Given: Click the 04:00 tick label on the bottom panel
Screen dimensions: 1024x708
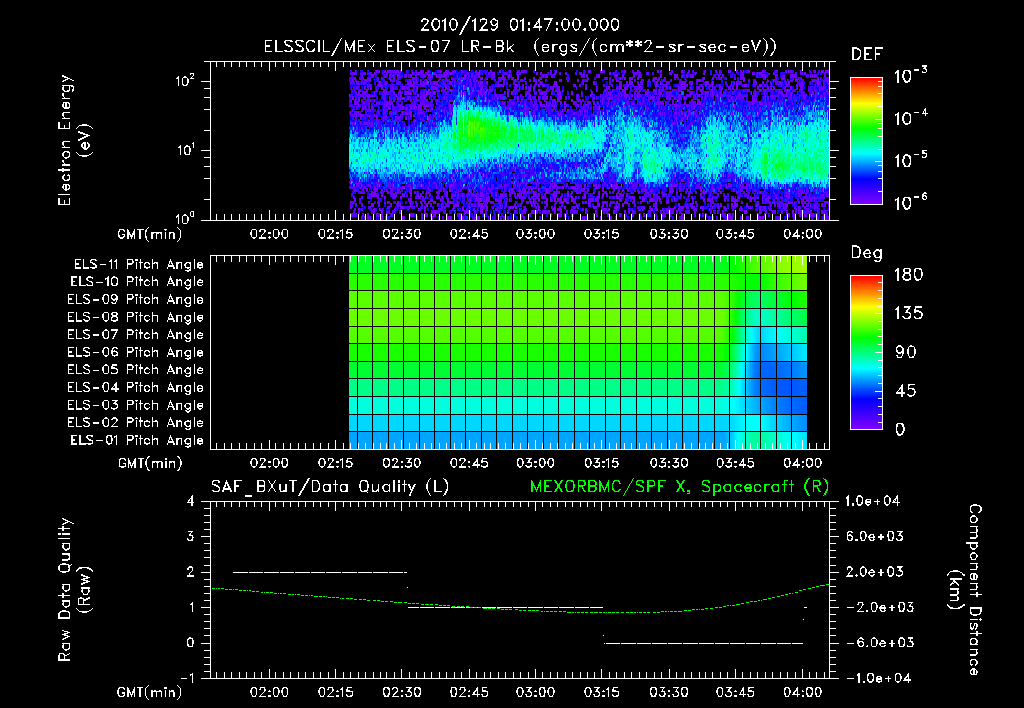Looking at the screenshot, I should pyautogui.click(x=803, y=692).
